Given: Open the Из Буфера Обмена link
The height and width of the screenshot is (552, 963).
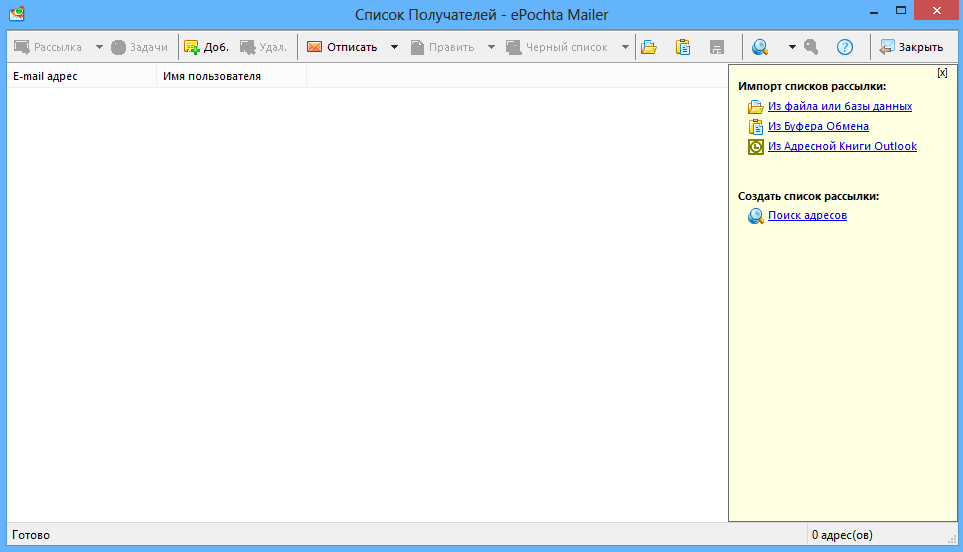Looking at the screenshot, I should (x=818, y=126).
